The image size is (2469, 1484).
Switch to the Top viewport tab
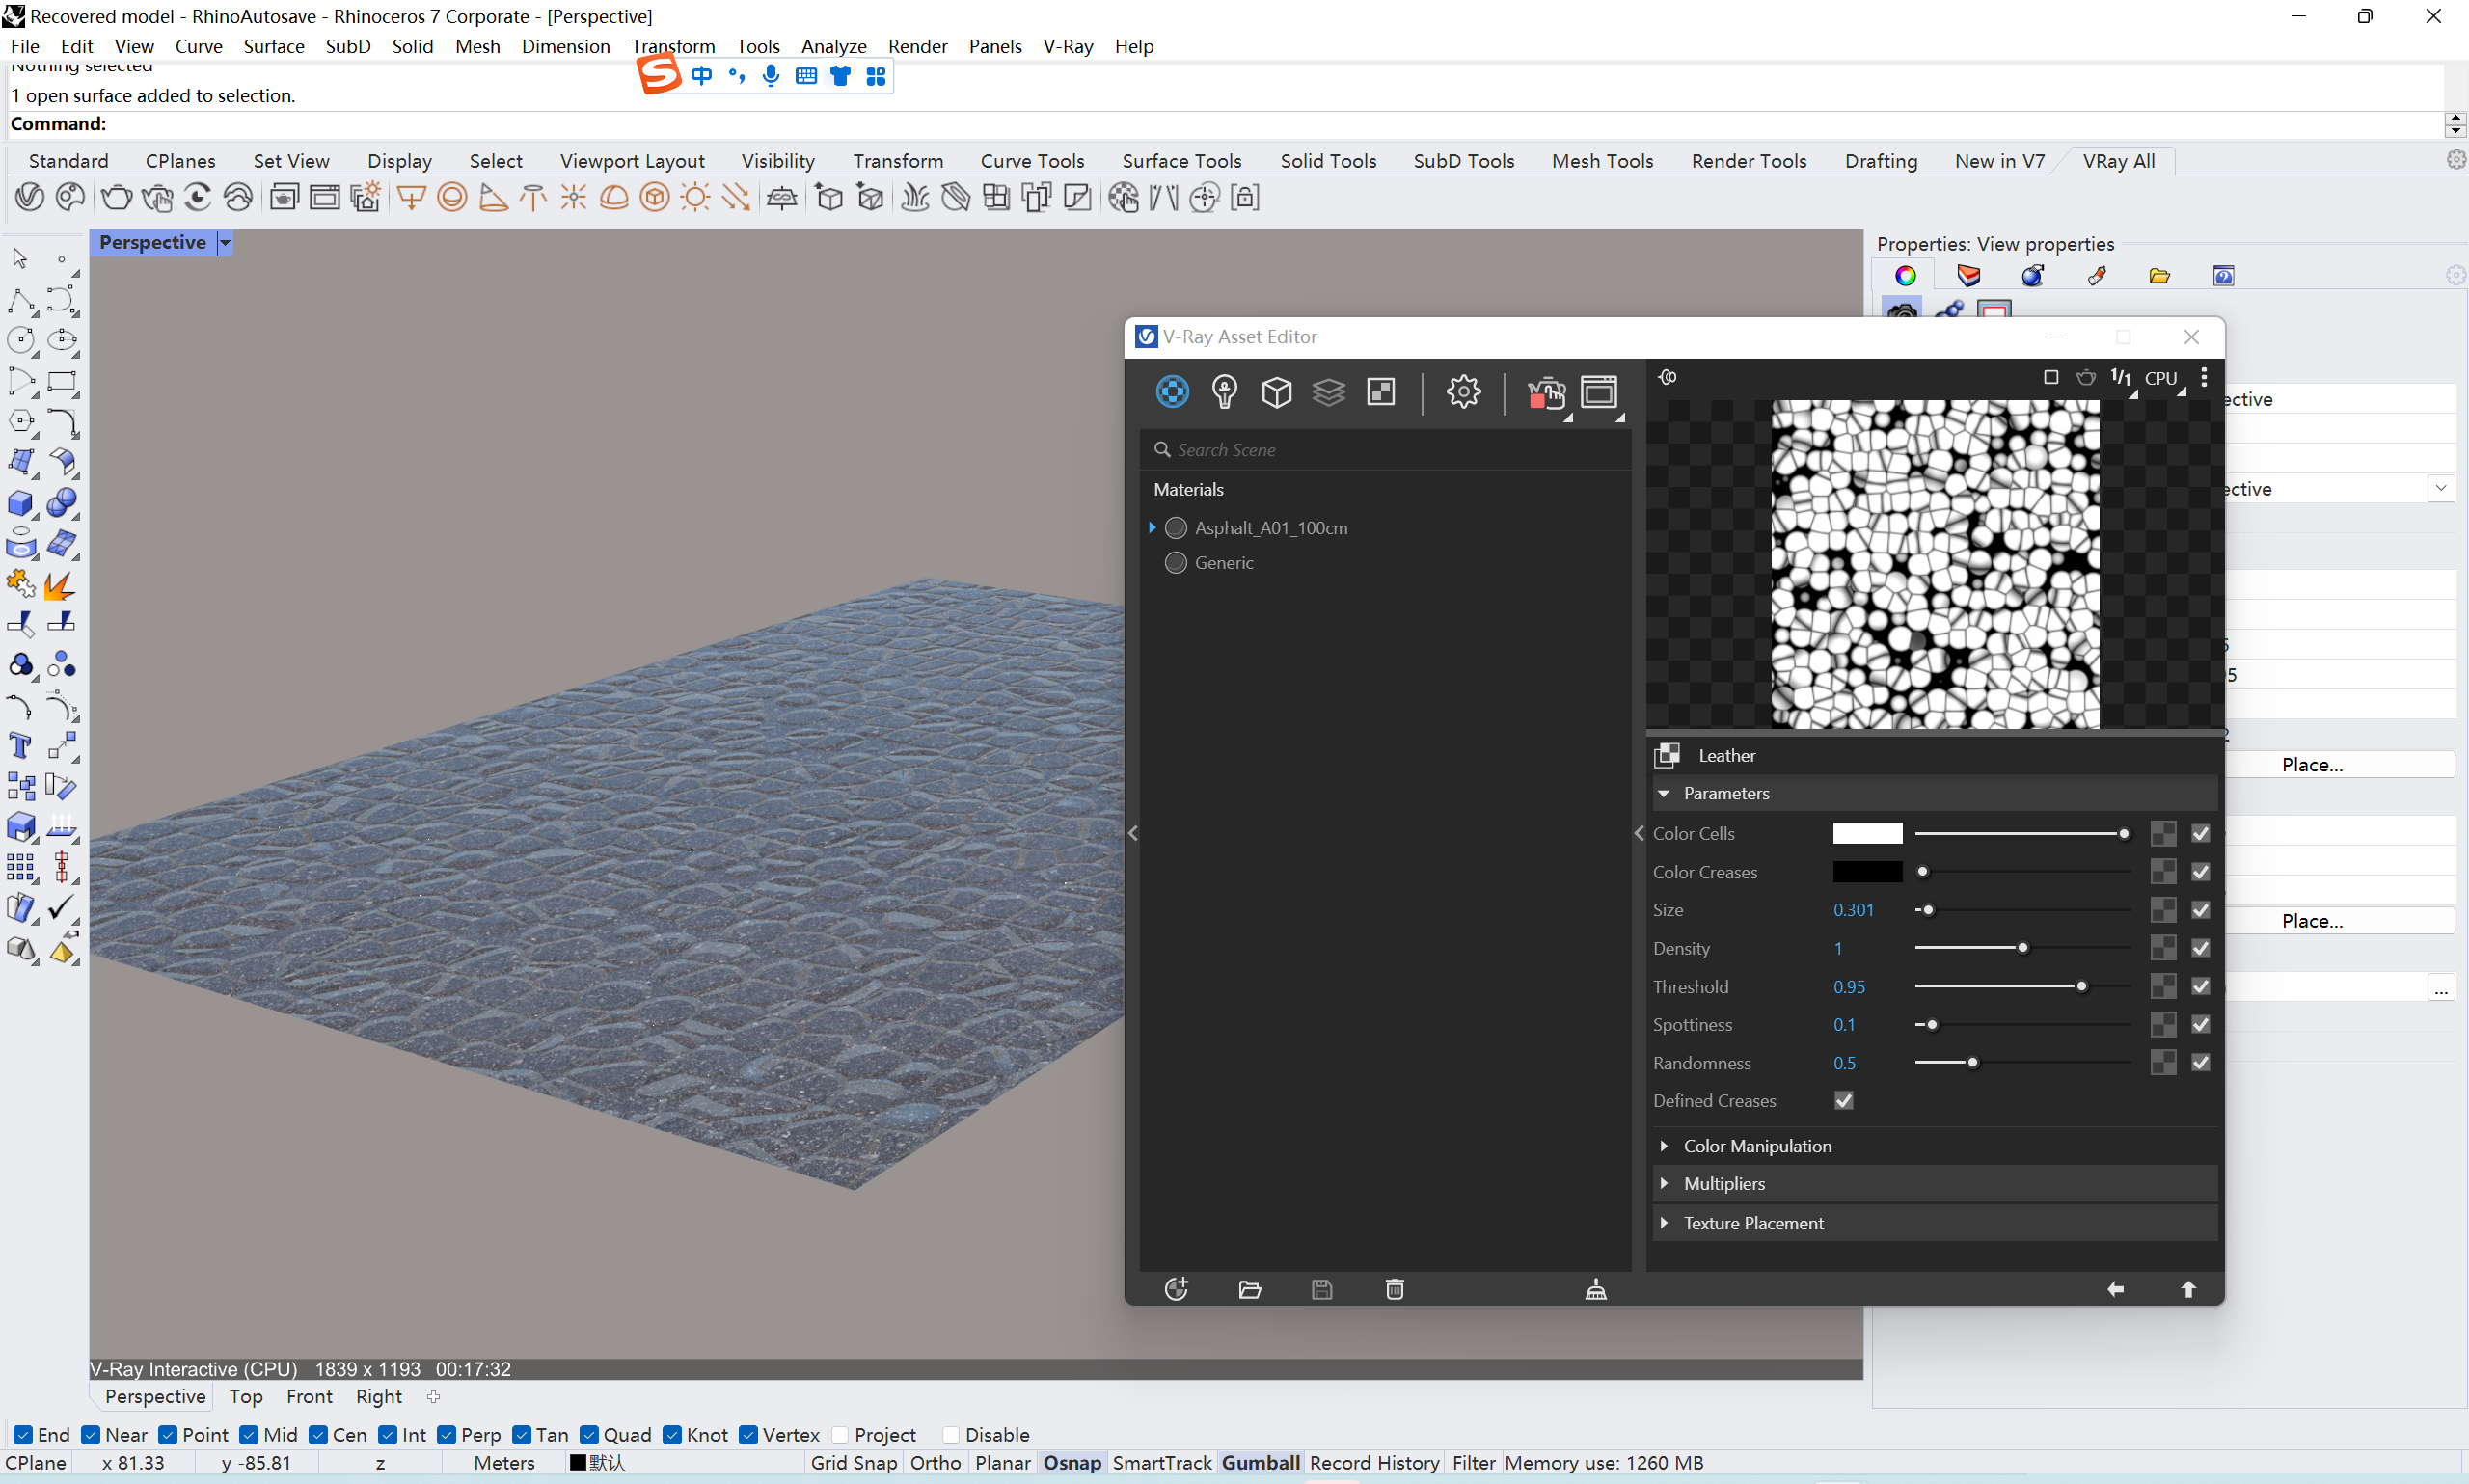click(245, 1396)
